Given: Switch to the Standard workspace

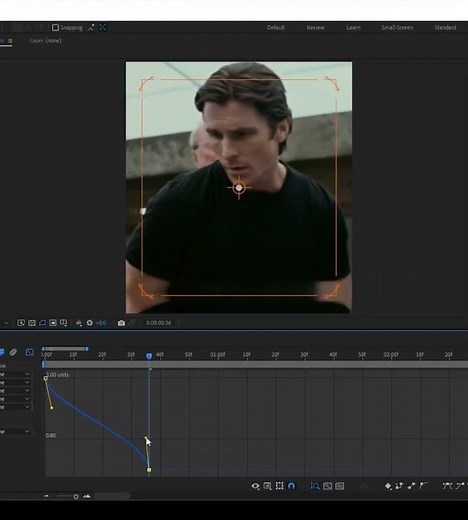Looking at the screenshot, I should pyautogui.click(x=445, y=28).
